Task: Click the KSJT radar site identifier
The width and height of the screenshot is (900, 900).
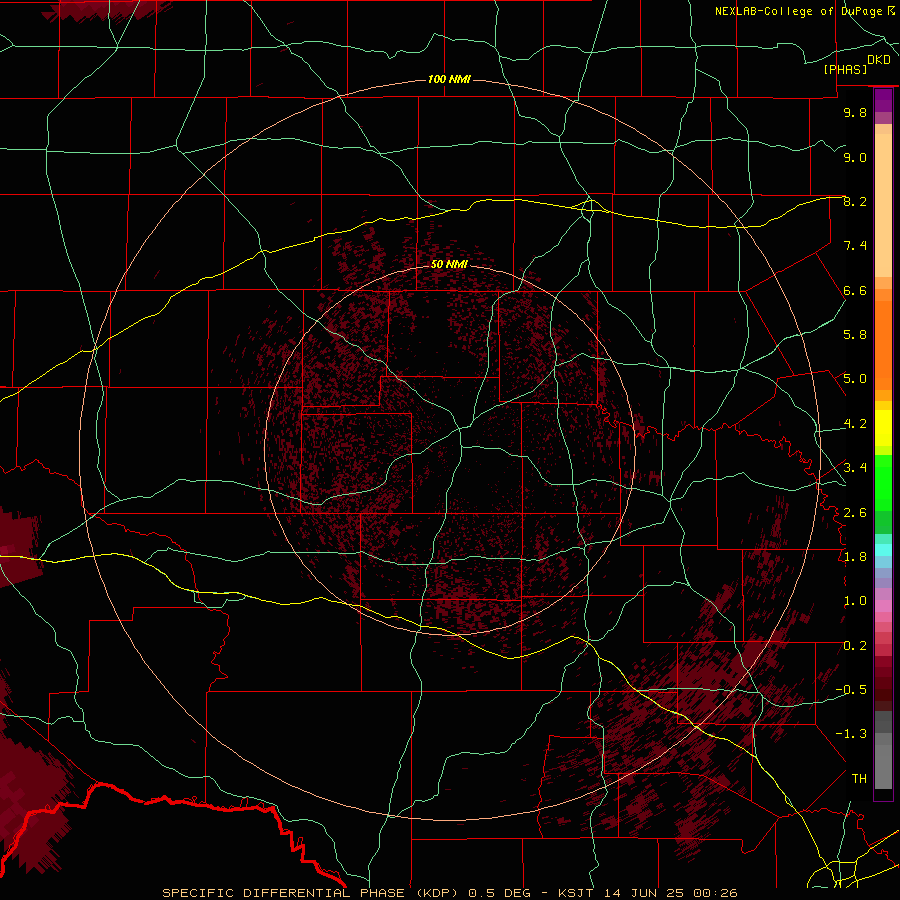Action: coord(577,893)
